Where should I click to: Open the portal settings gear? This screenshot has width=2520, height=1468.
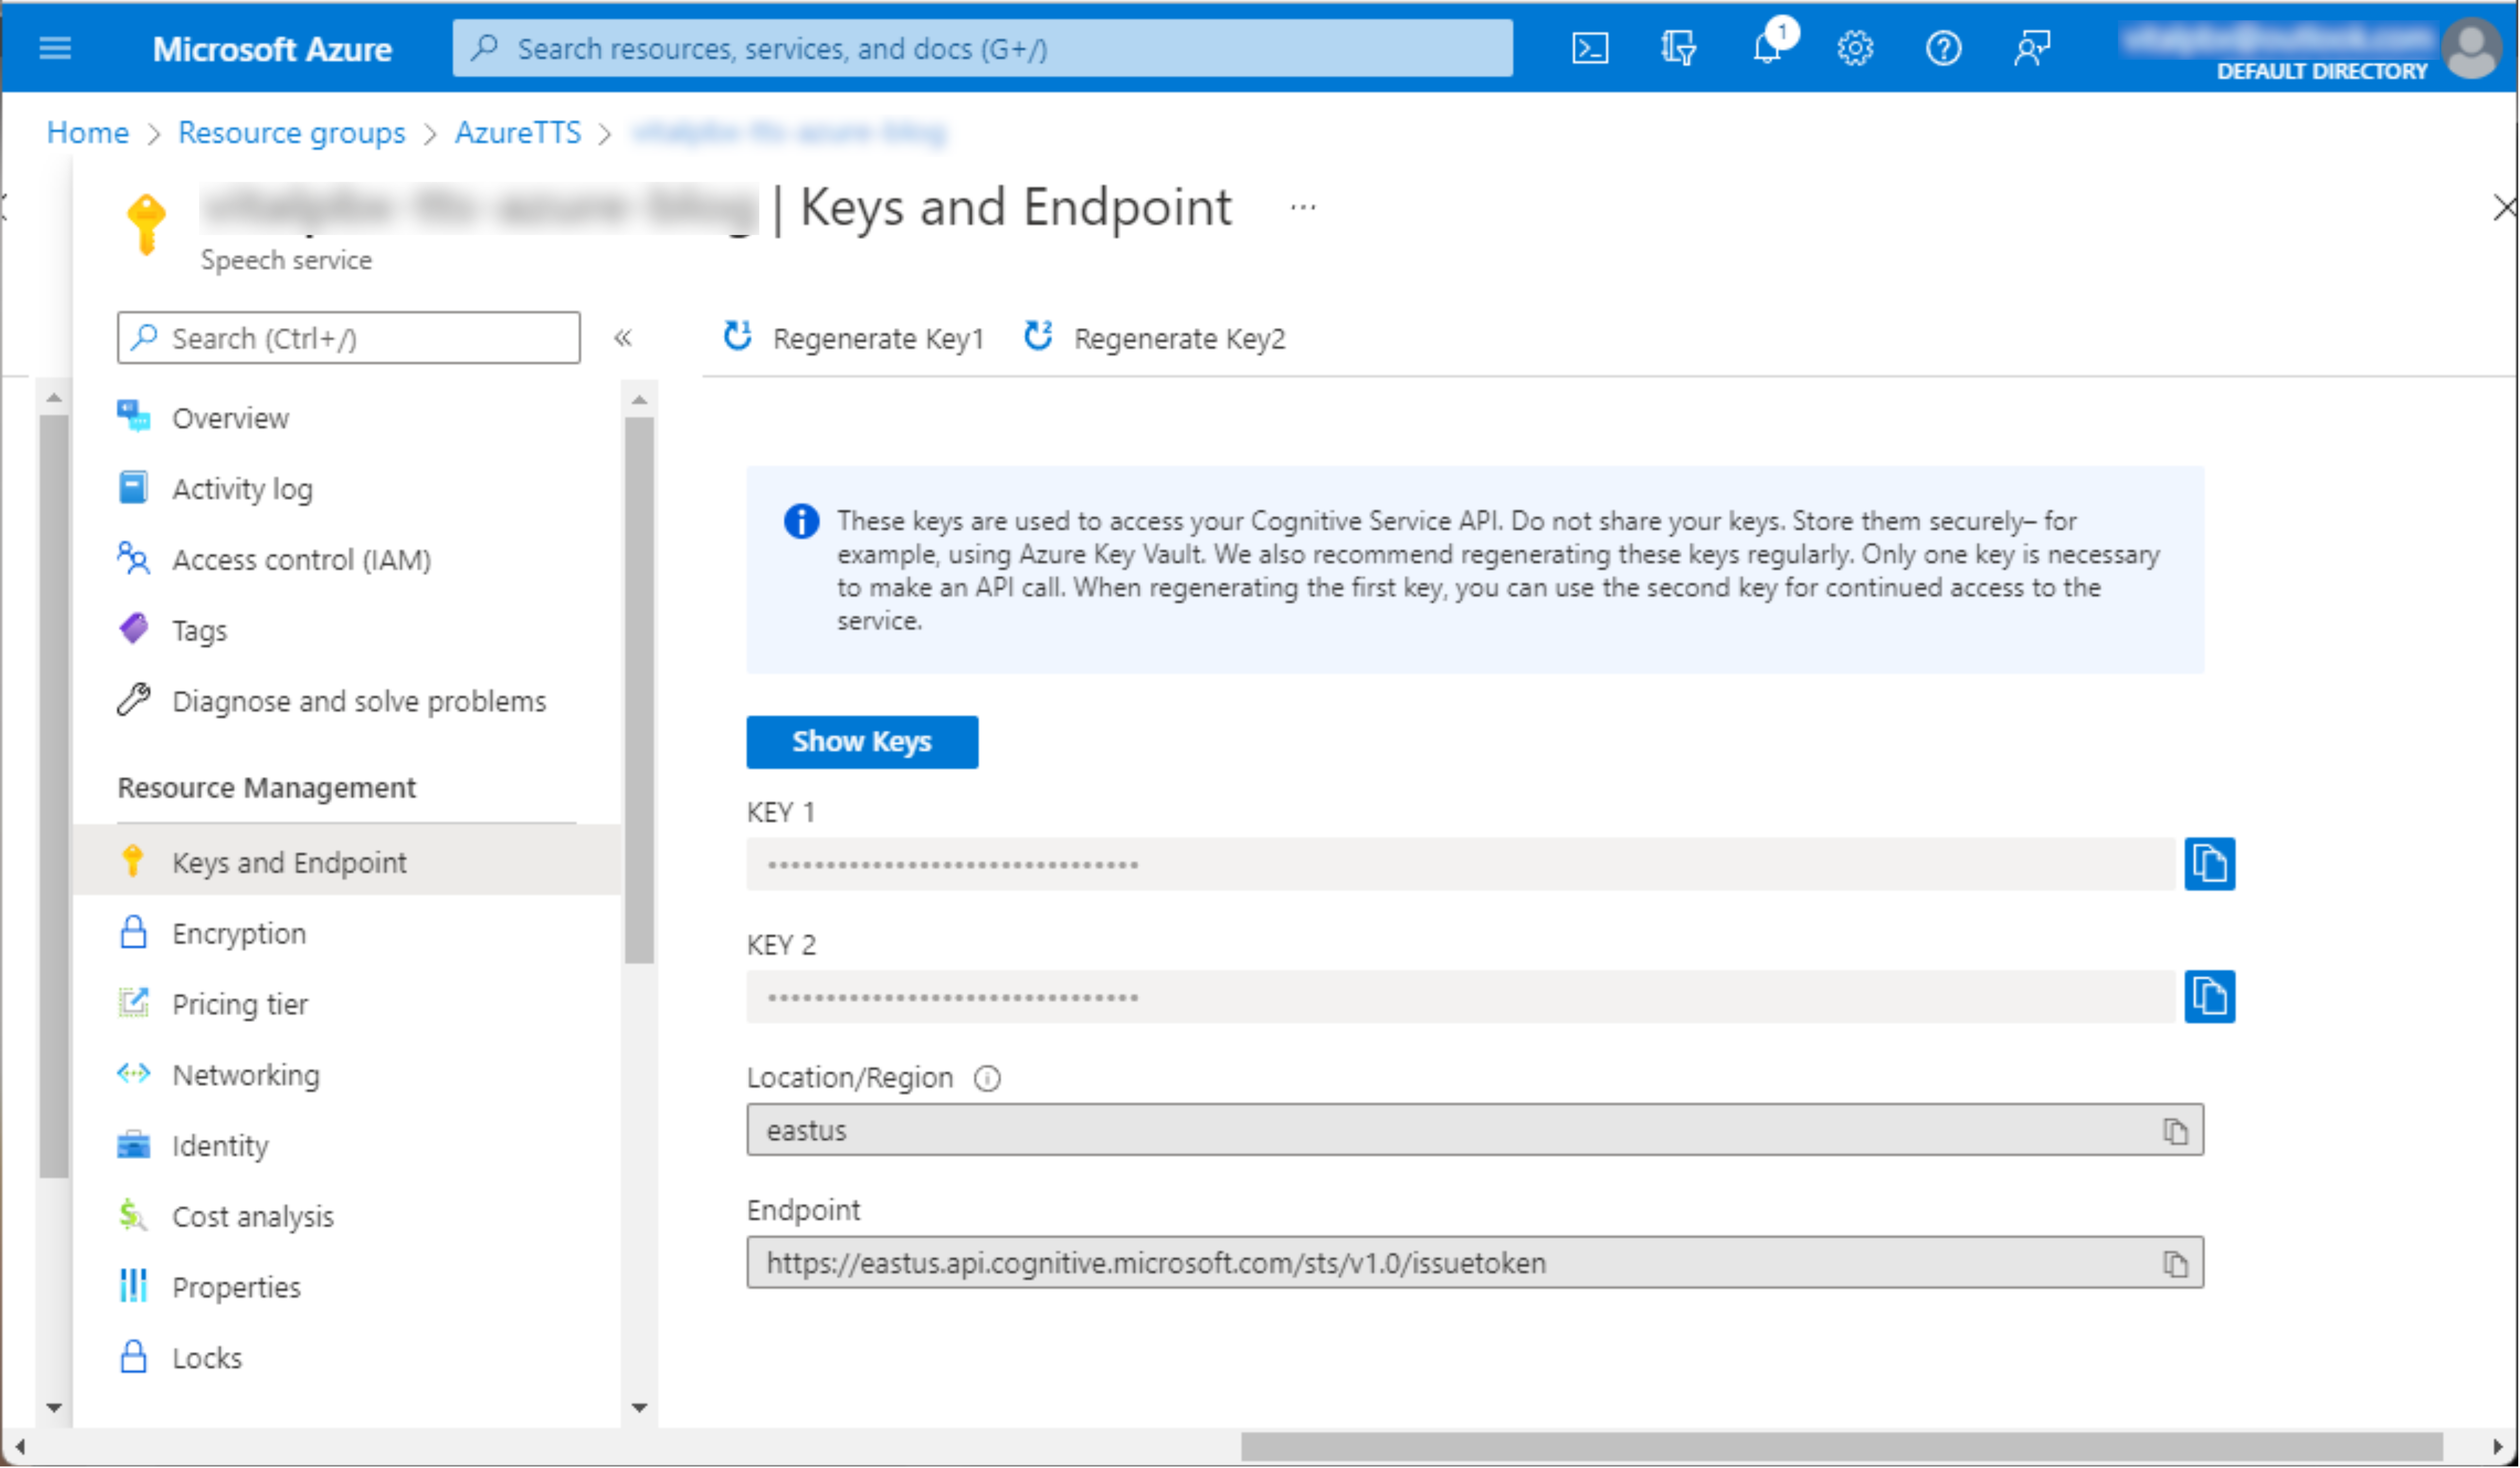[x=1855, y=48]
